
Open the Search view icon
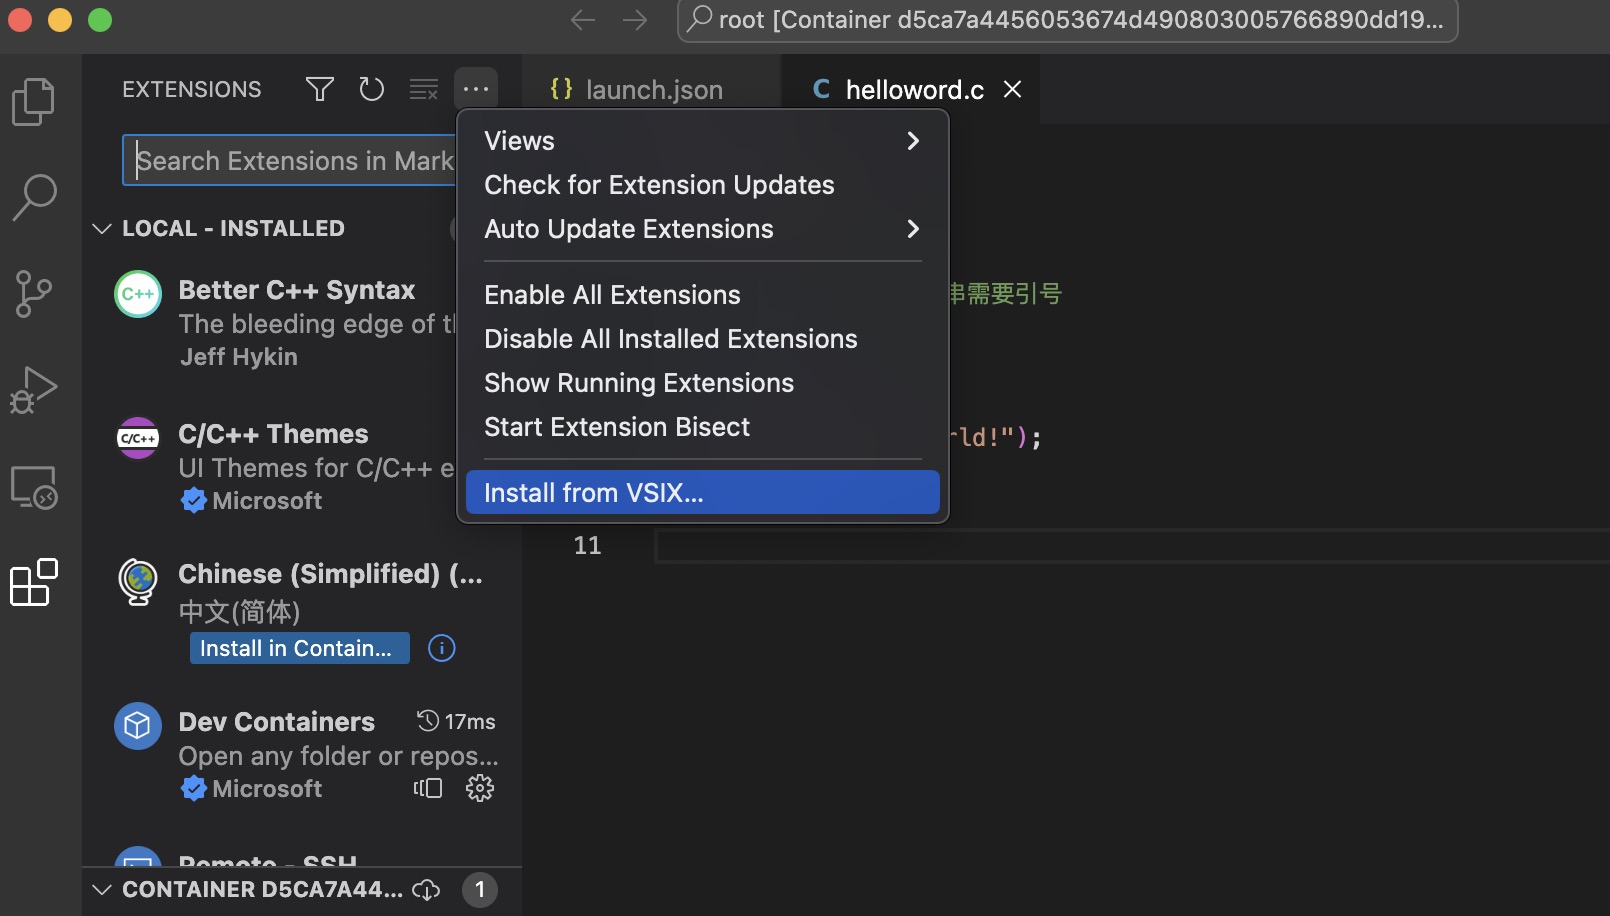[x=34, y=197]
